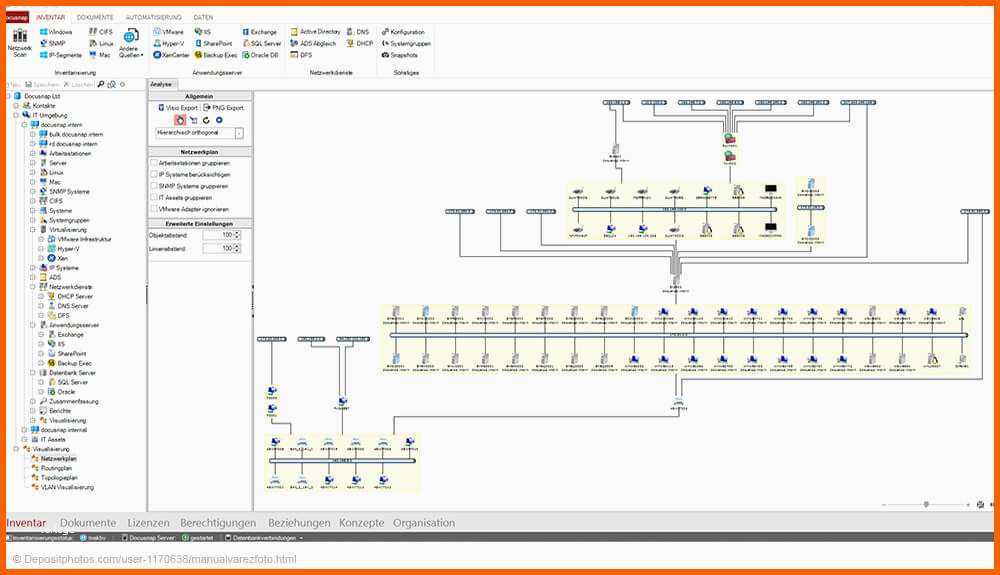This screenshot has height=575, width=1000.
Task: Click the PNG Export button
Action: pos(224,108)
